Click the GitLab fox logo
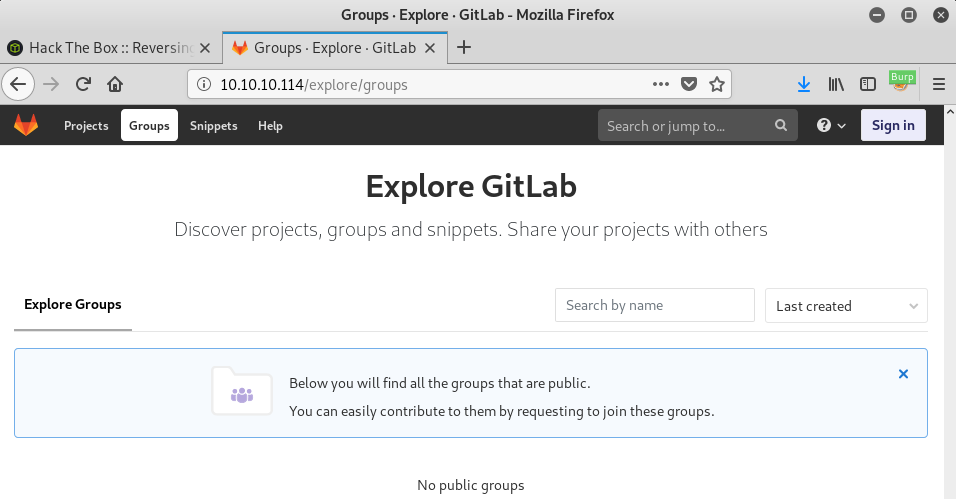Viewport: 956px width, 499px height. point(26,126)
